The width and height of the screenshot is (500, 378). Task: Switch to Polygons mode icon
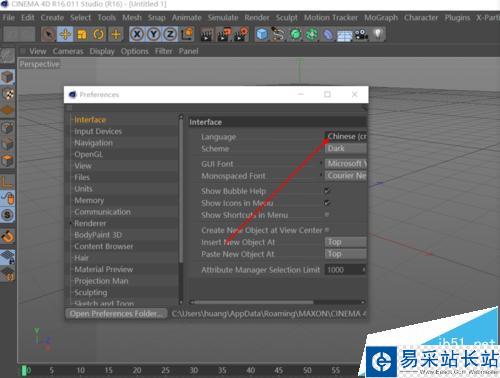click(x=7, y=161)
